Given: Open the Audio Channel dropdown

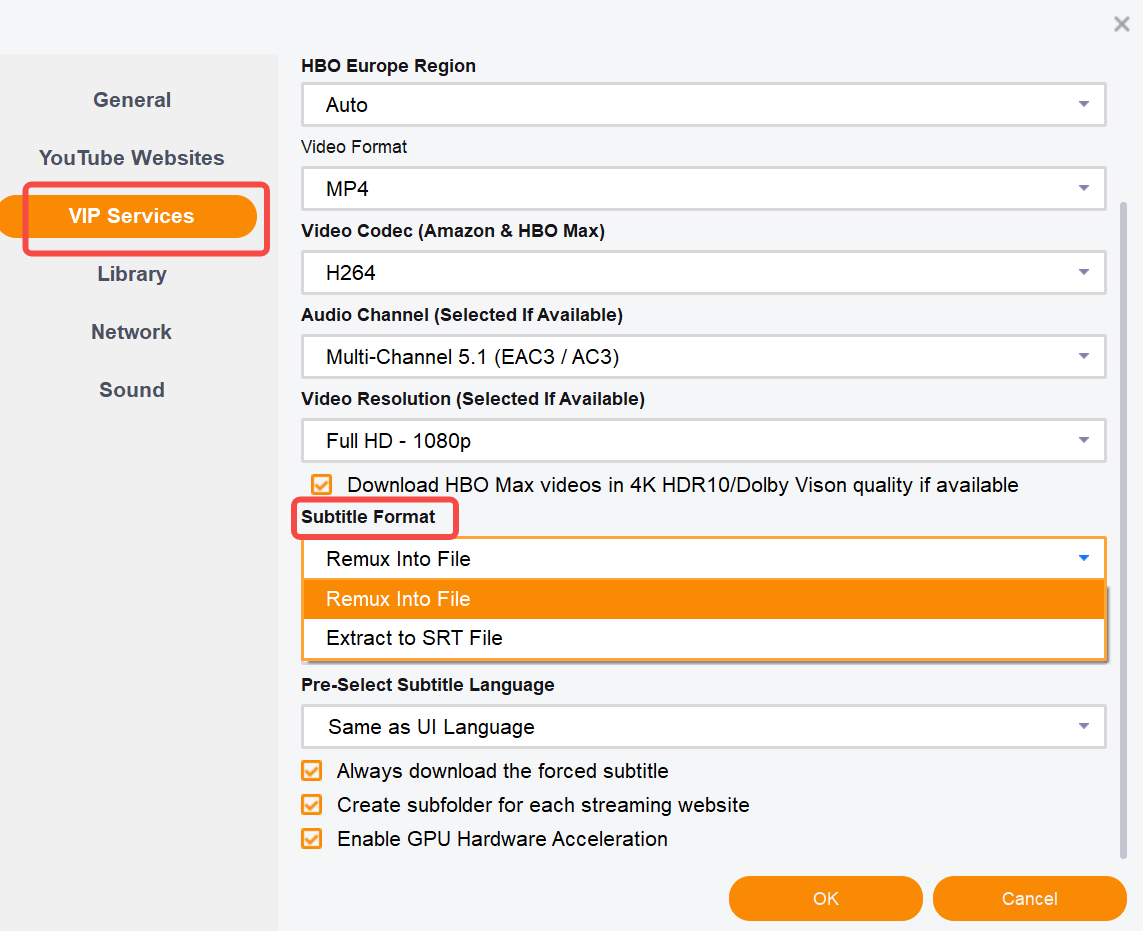Looking at the screenshot, I should [703, 357].
